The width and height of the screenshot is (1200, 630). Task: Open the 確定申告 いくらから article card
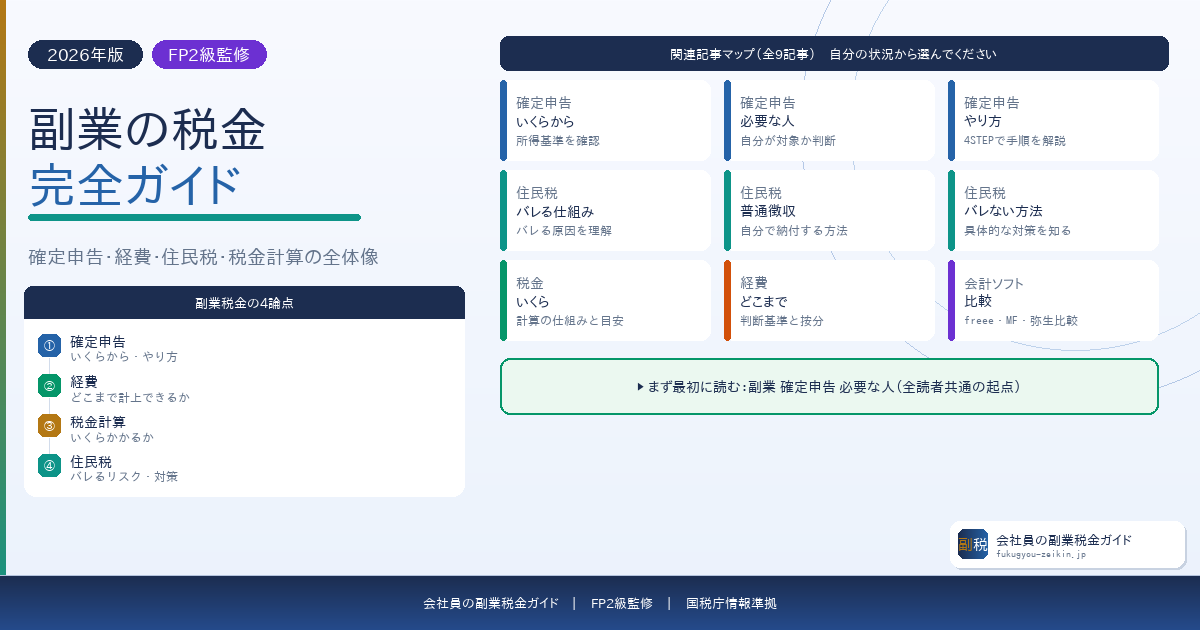pyautogui.click(x=605, y=120)
